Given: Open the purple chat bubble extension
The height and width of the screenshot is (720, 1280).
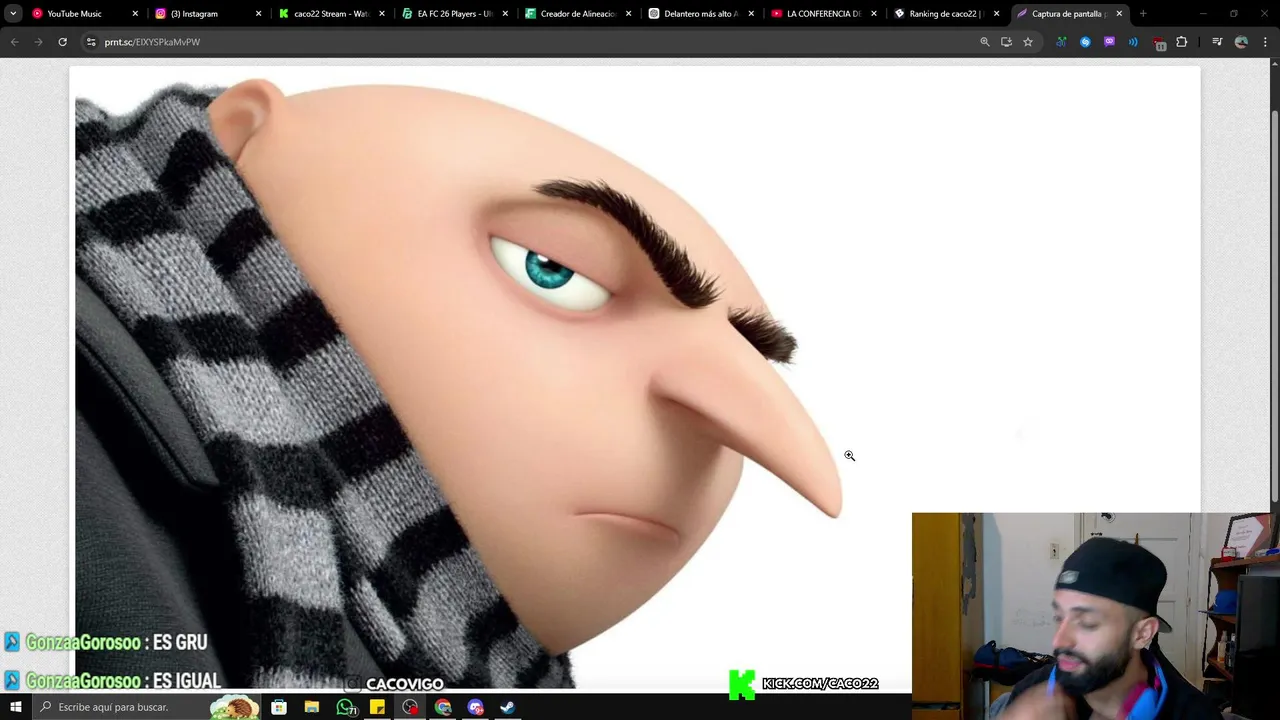Looking at the screenshot, I should 1109,42.
